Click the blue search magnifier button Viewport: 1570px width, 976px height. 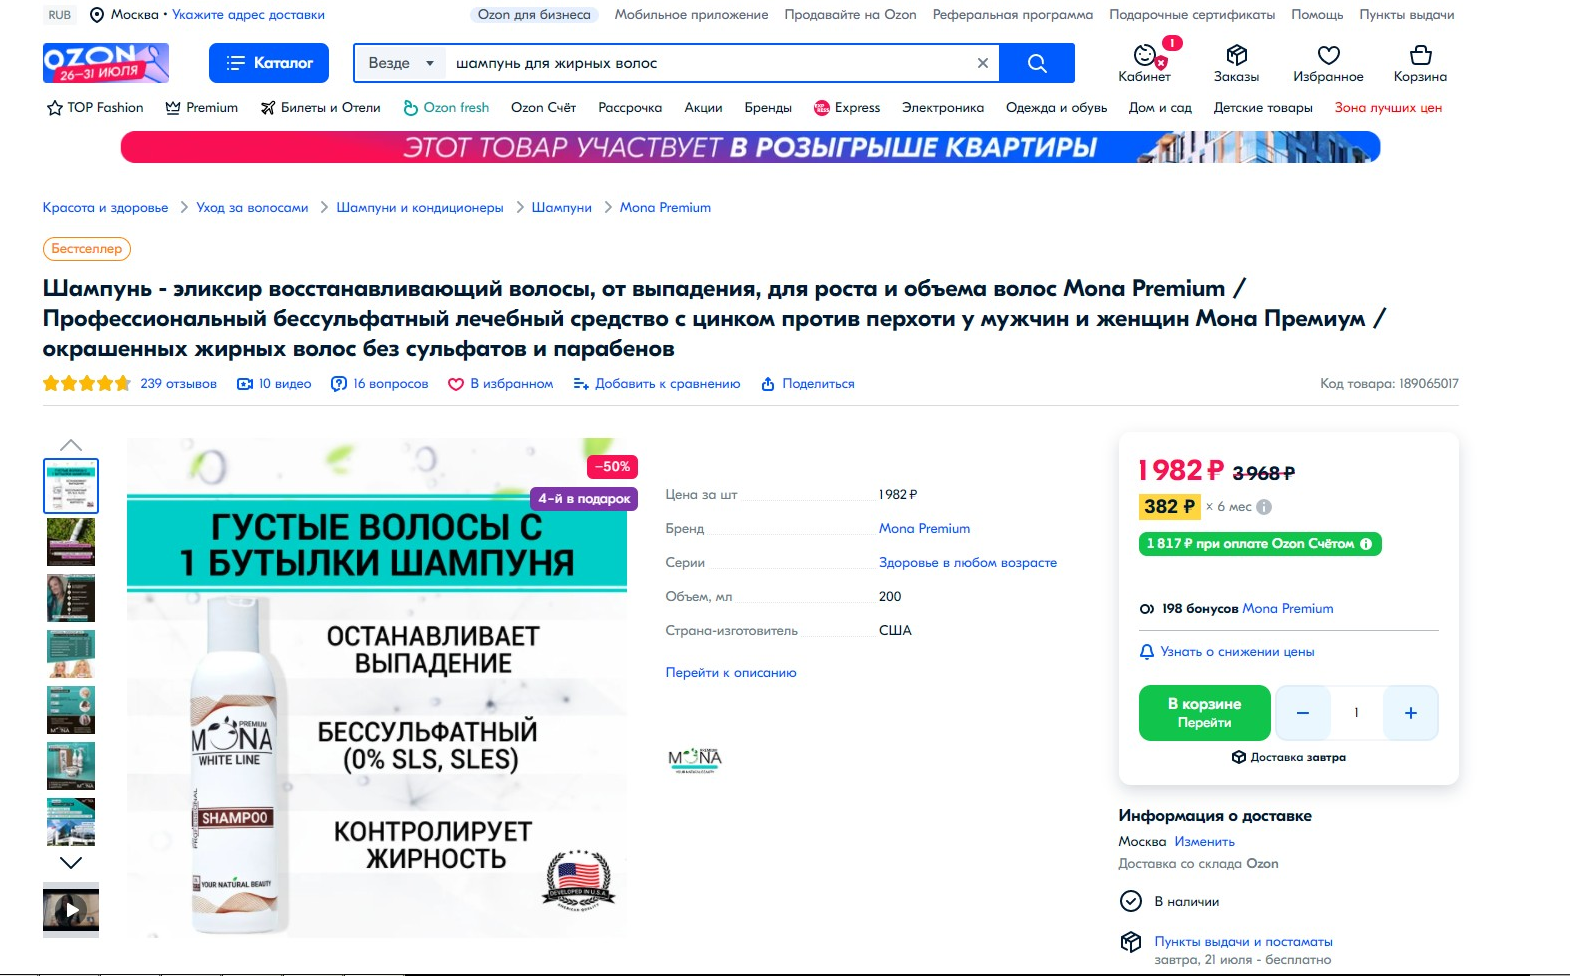tap(1037, 63)
